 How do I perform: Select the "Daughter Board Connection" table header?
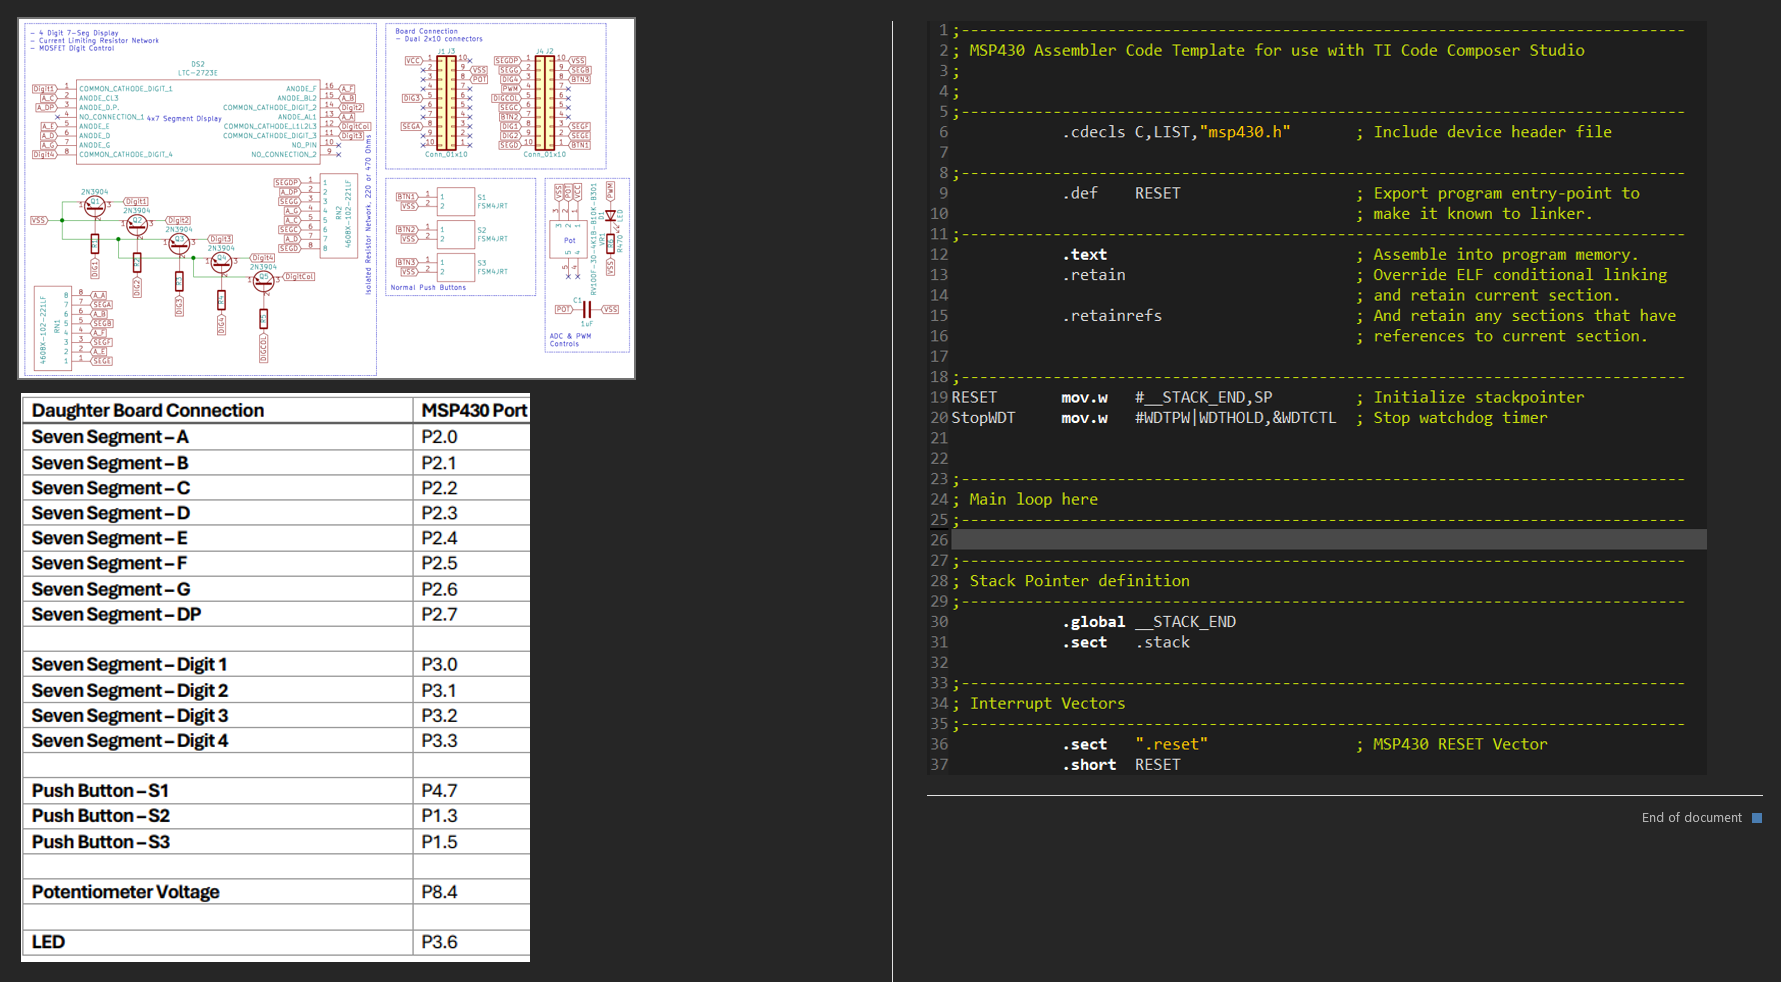point(148,411)
